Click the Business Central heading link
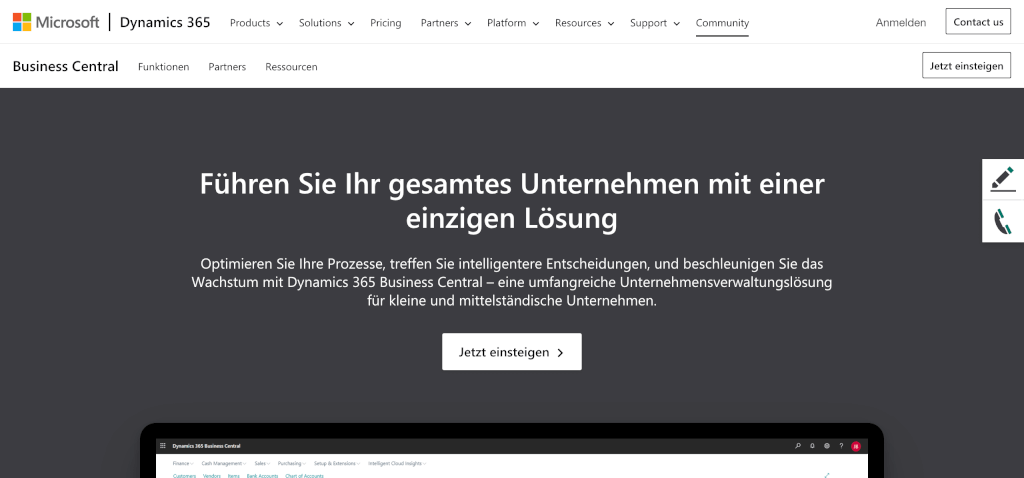Screen dimensions: 1024x478 pos(65,66)
